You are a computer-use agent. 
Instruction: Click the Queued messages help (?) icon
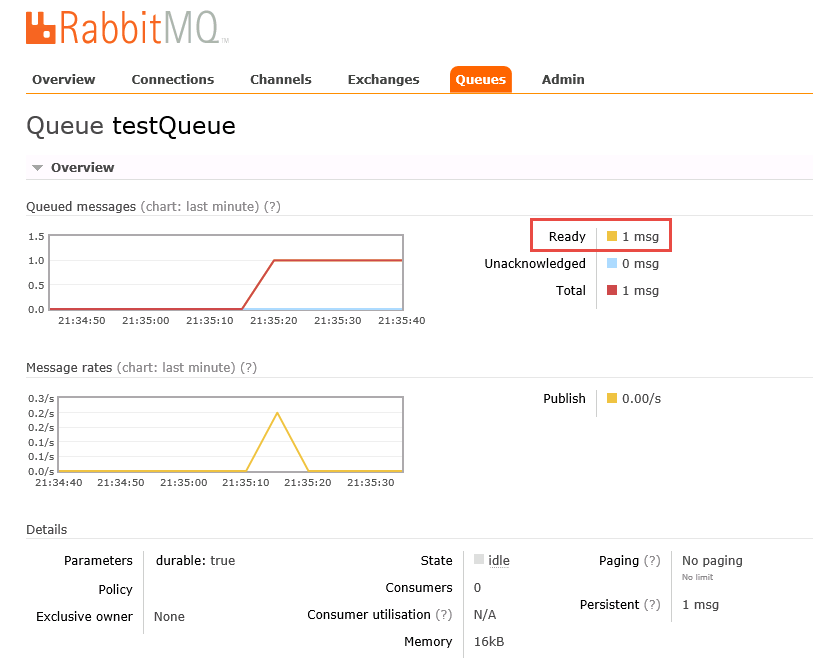(x=271, y=206)
